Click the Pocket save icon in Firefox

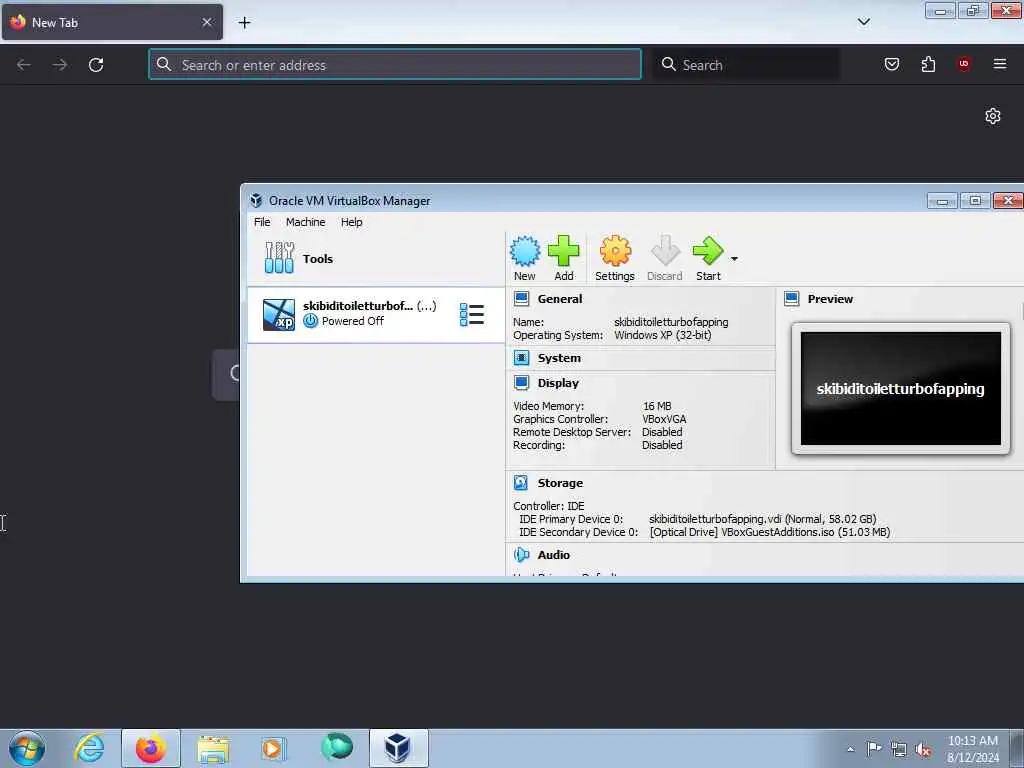click(891, 64)
